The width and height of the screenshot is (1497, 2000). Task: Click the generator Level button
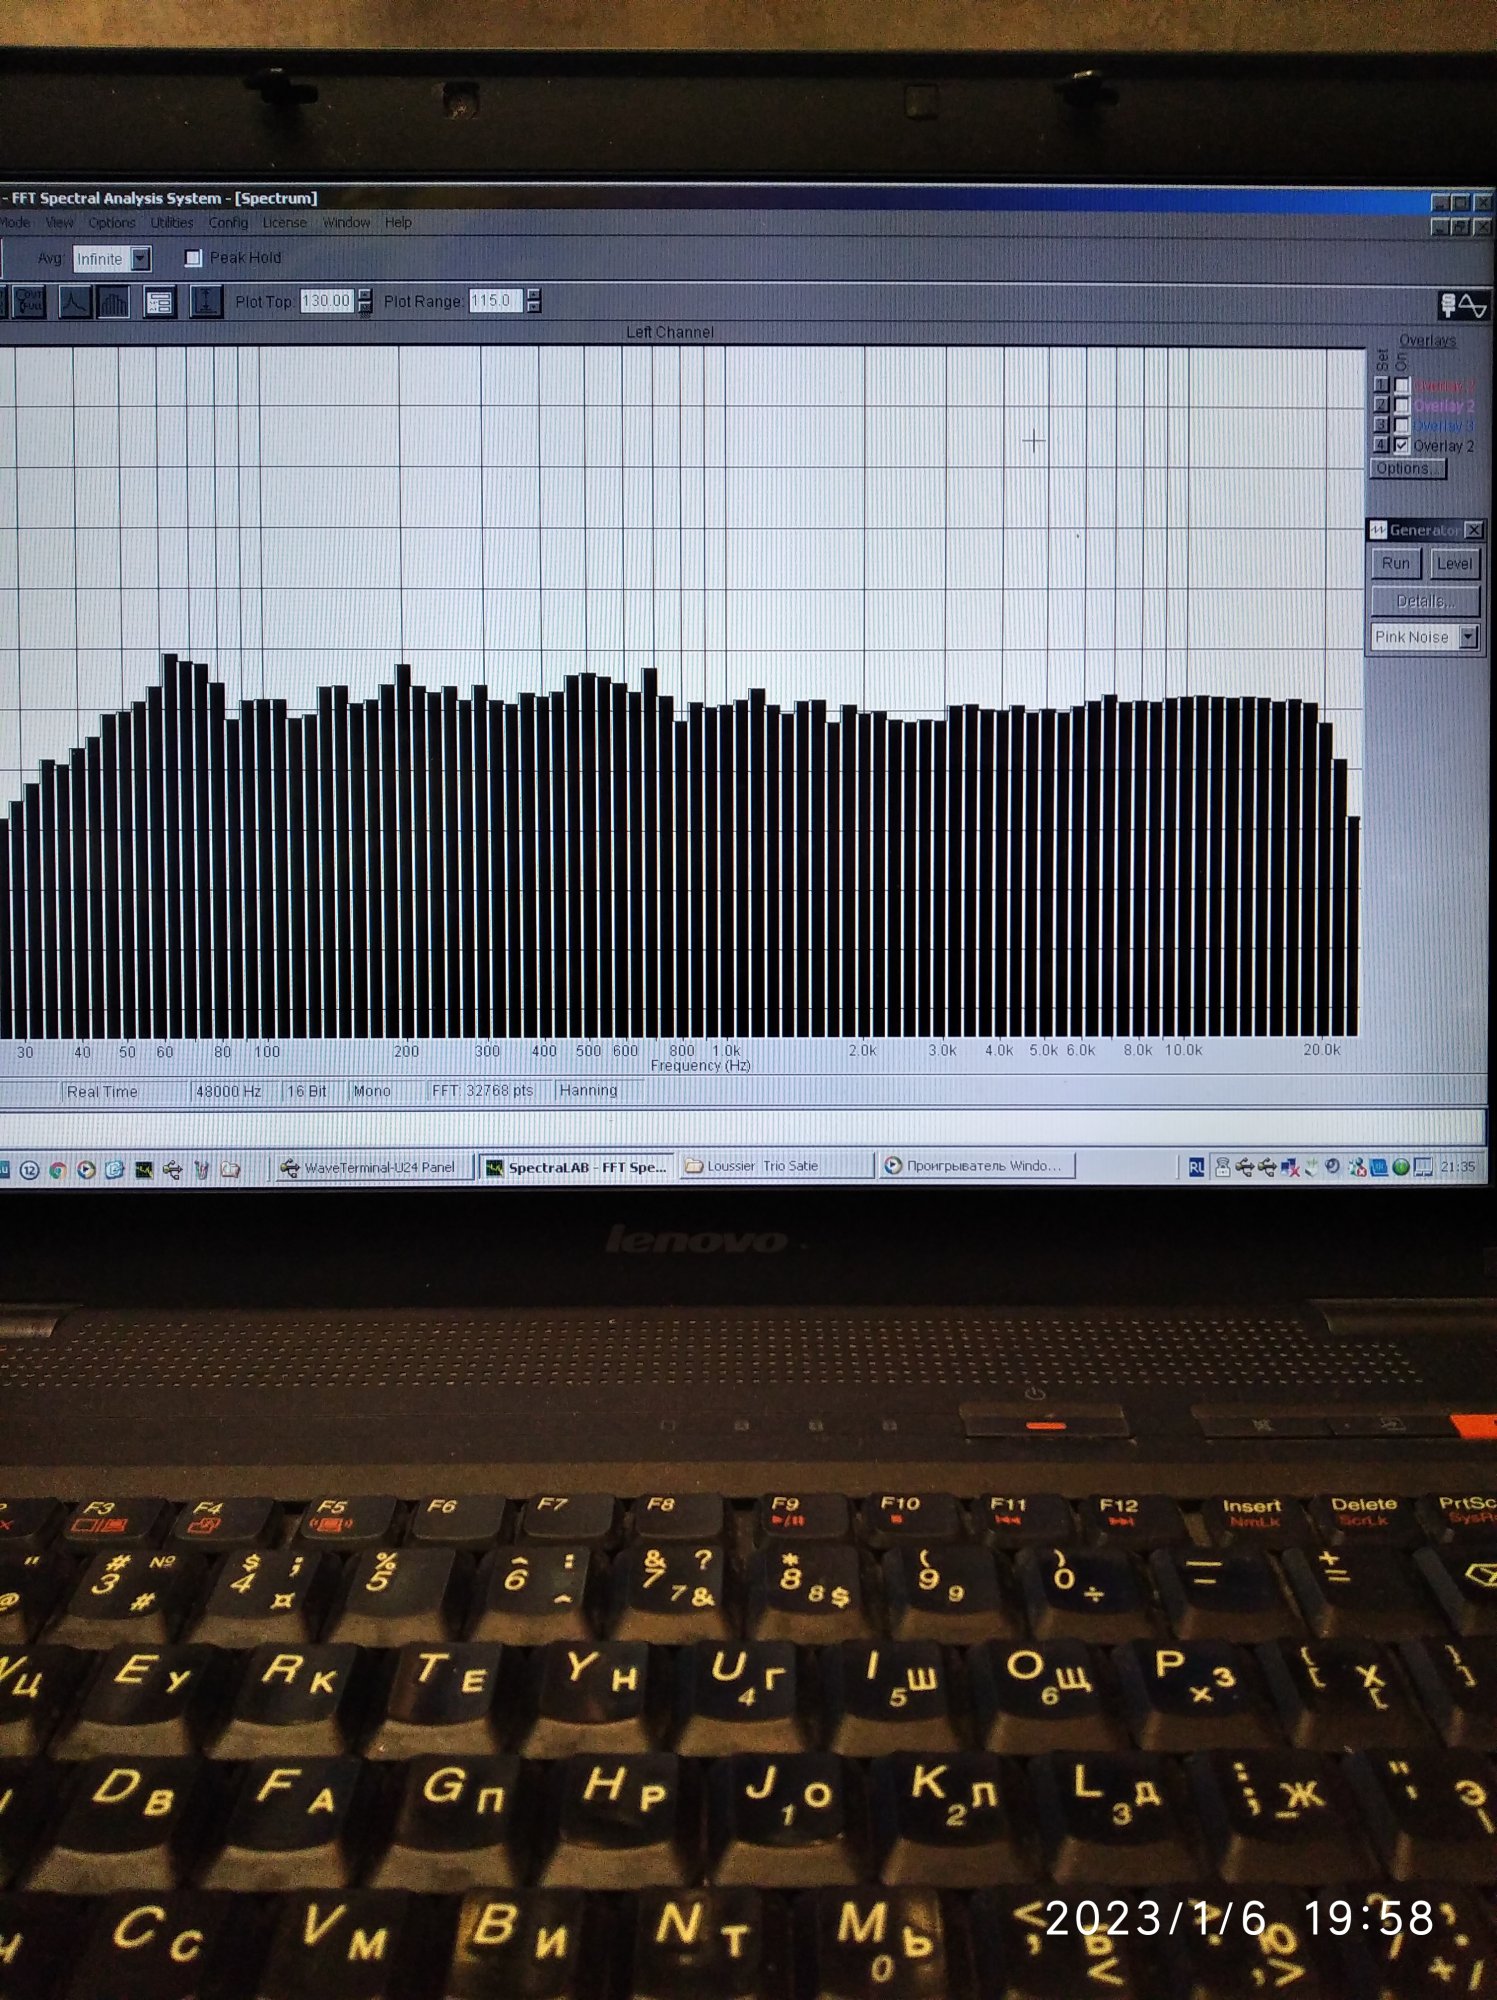click(1454, 564)
